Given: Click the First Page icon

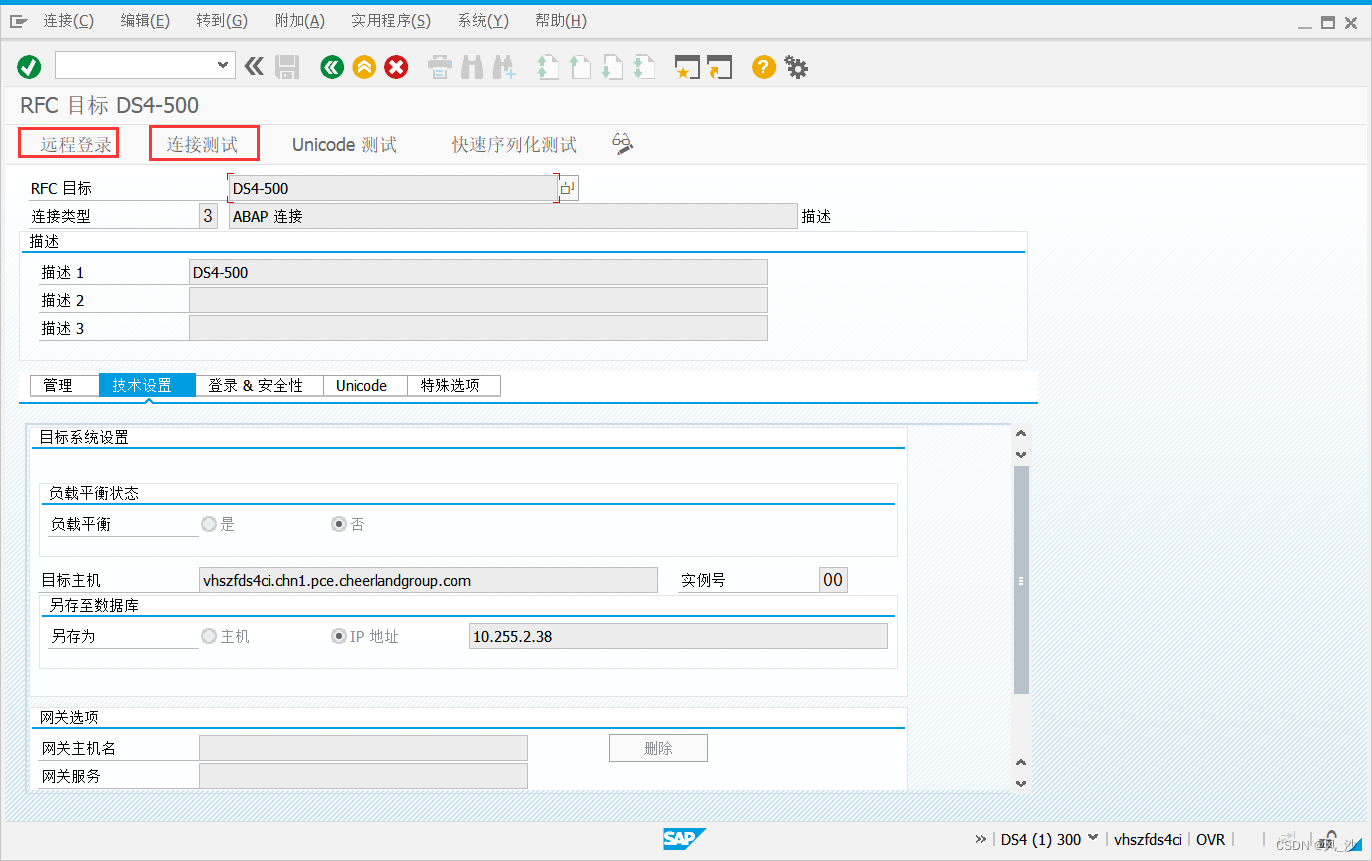Looking at the screenshot, I should (547, 67).
